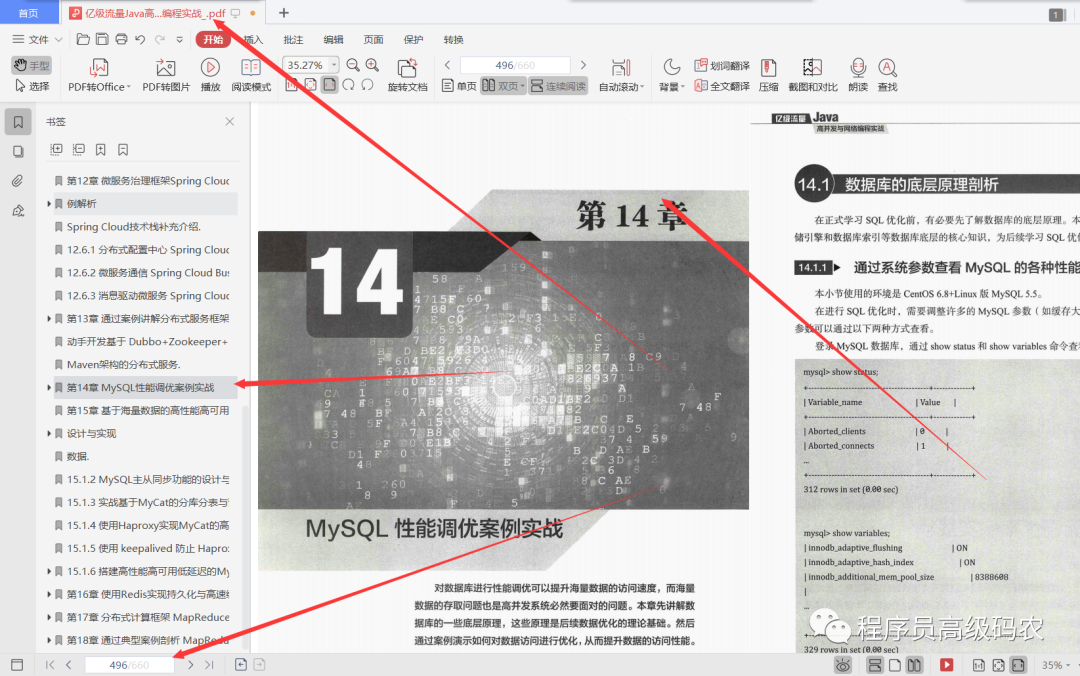Switch to 单页 single page view
Image resolution: width=1080 pixels, height=676 pixels.
coord(459,85)
